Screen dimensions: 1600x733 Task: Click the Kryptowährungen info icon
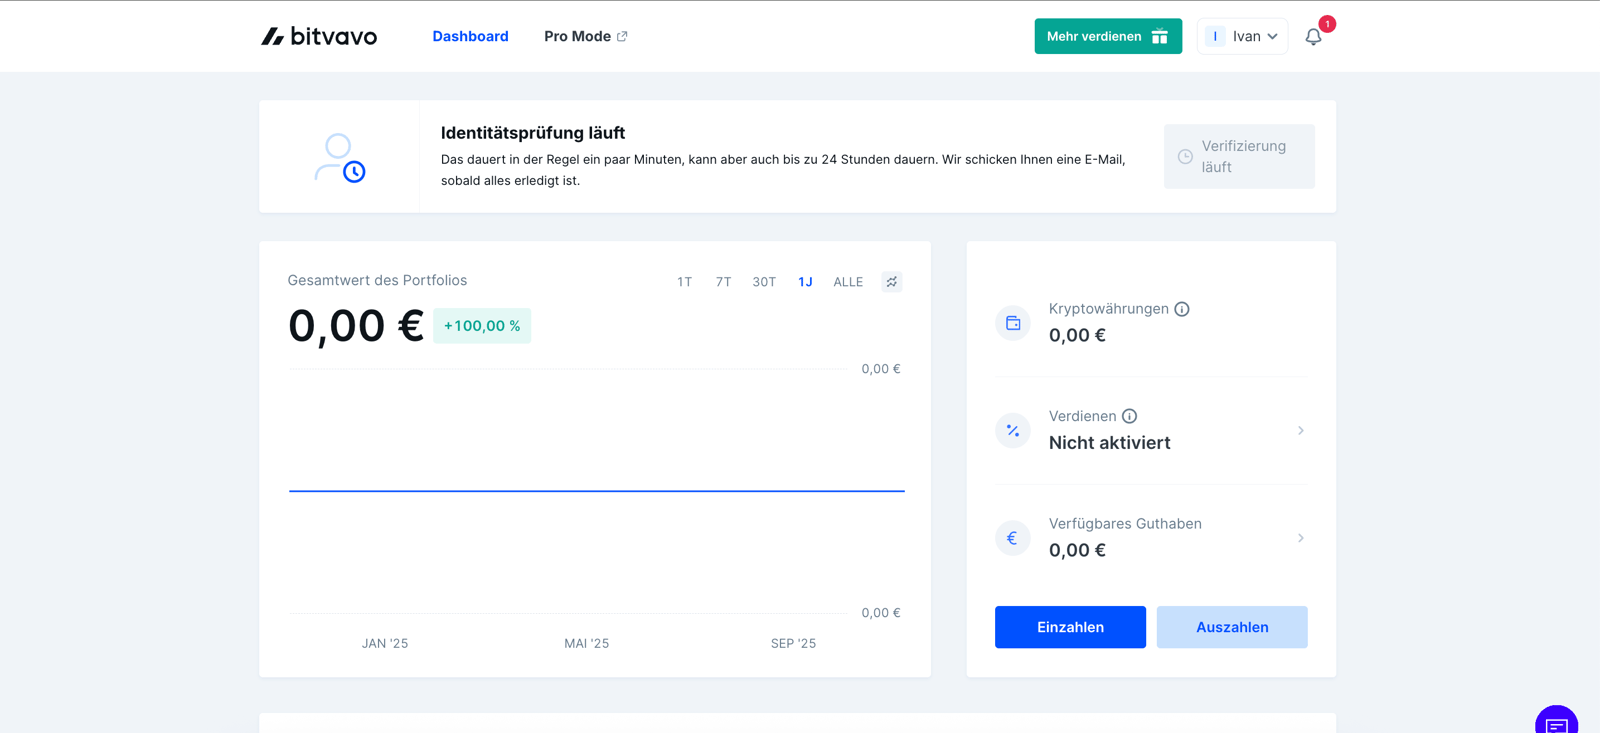1182,309
